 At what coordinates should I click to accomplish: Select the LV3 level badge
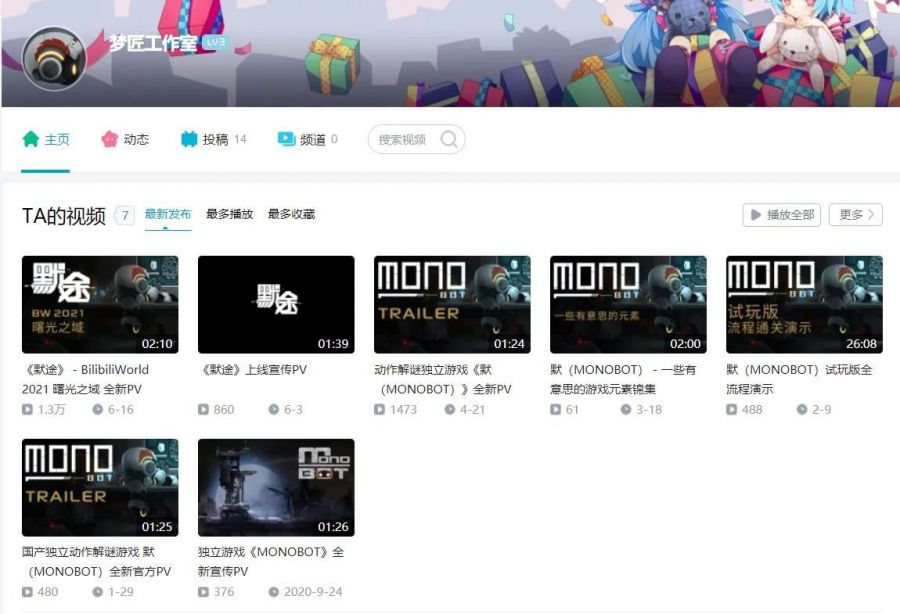(x=216, y=42)
